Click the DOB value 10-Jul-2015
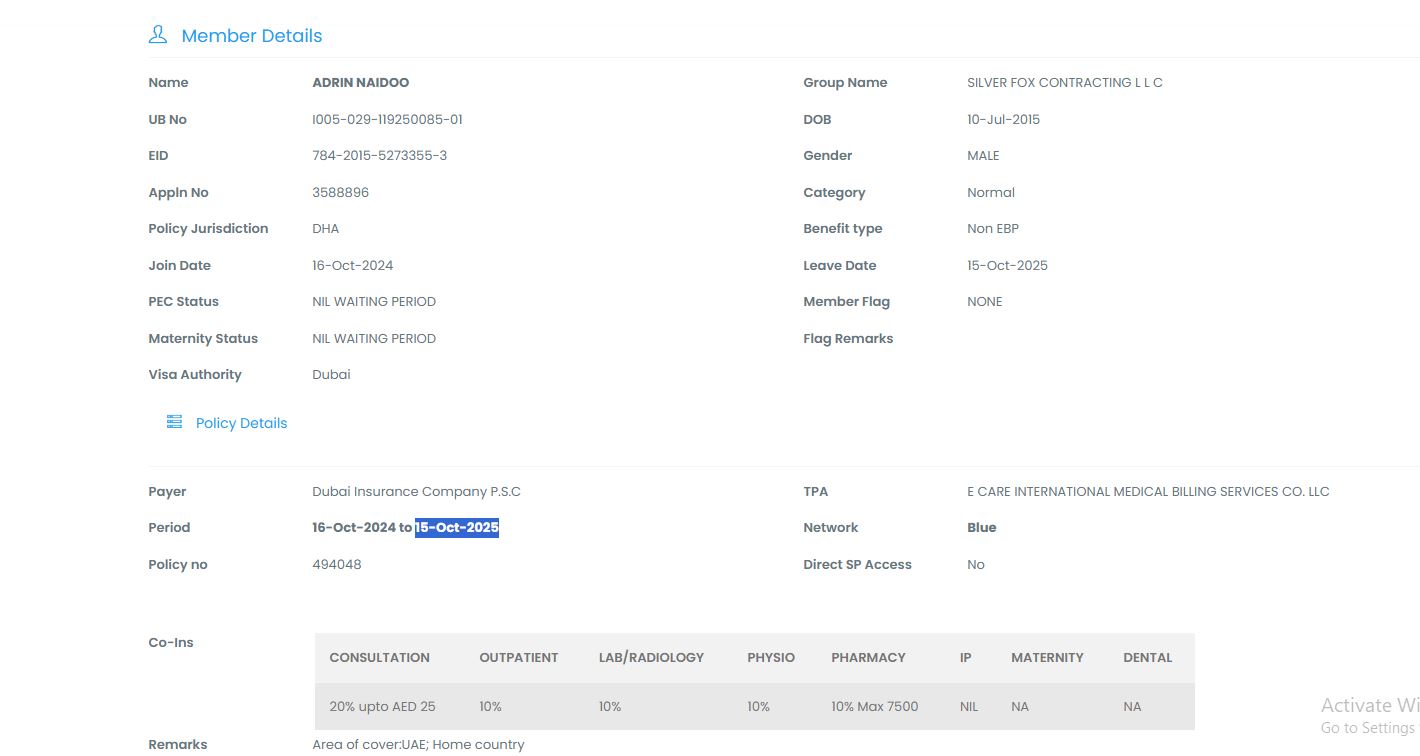The width and height of the screenshot is (1420, 756). tap(1003, 120)
